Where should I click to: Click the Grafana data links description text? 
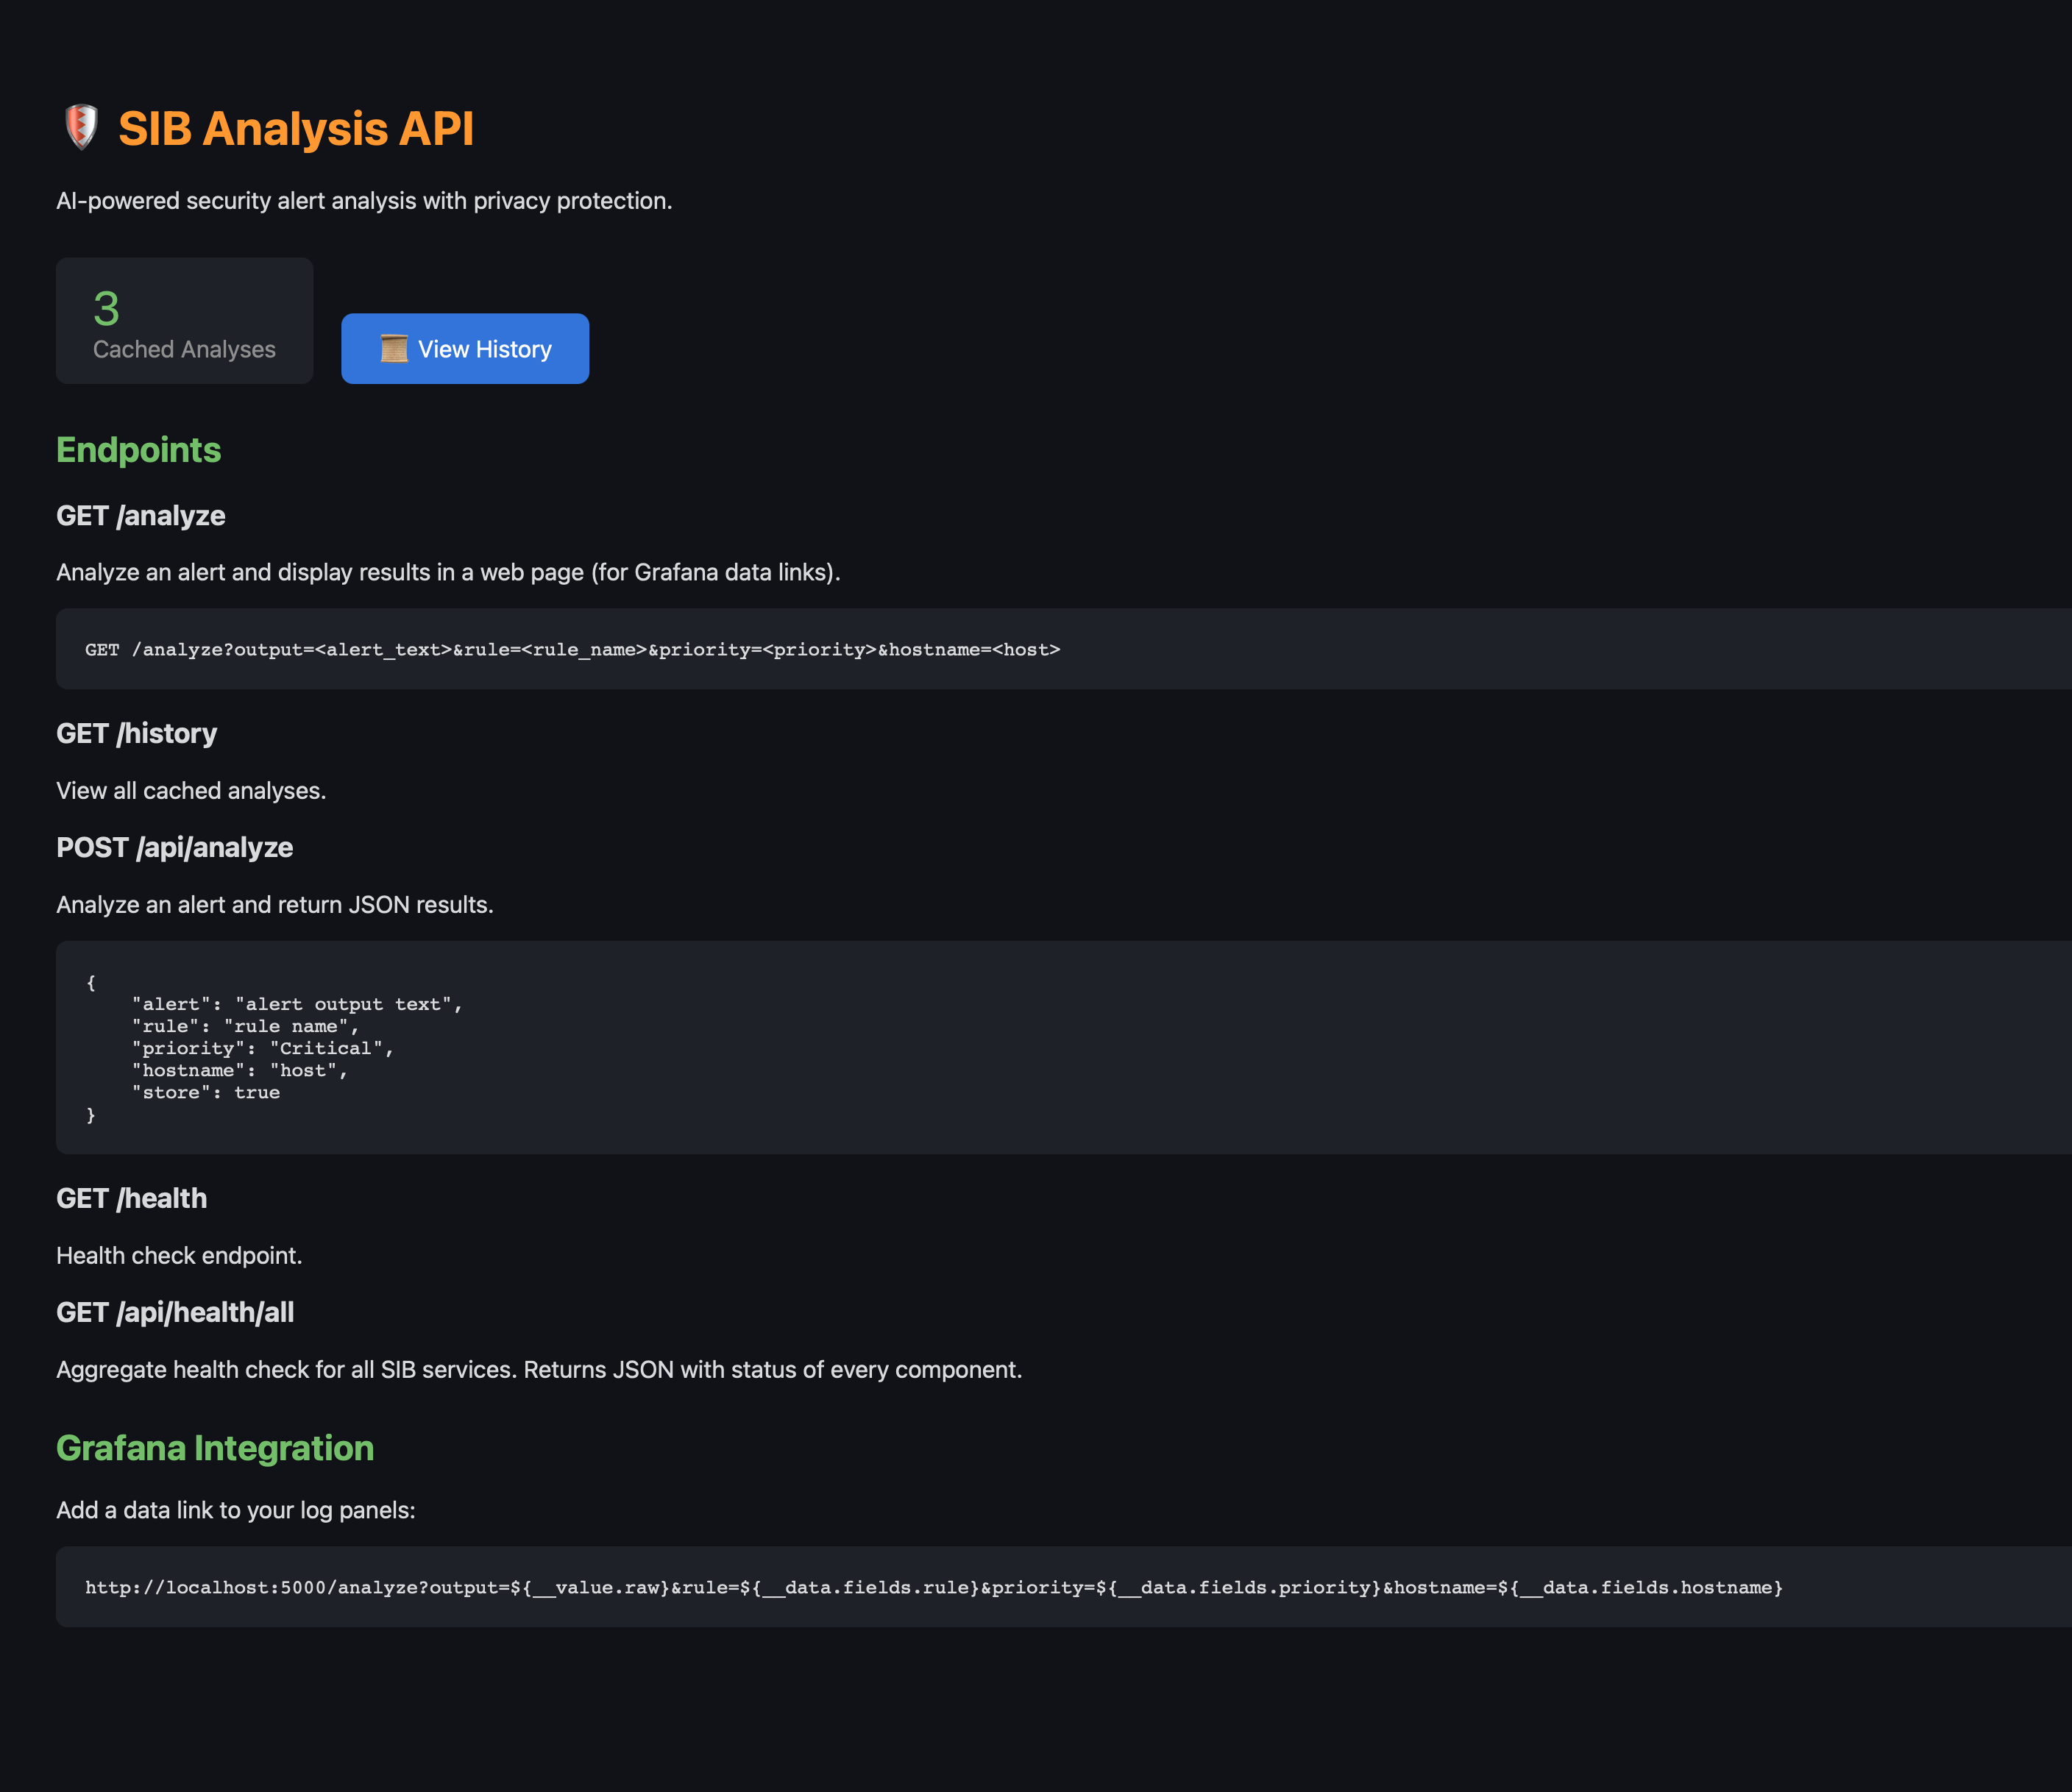[x=448, y=573]
